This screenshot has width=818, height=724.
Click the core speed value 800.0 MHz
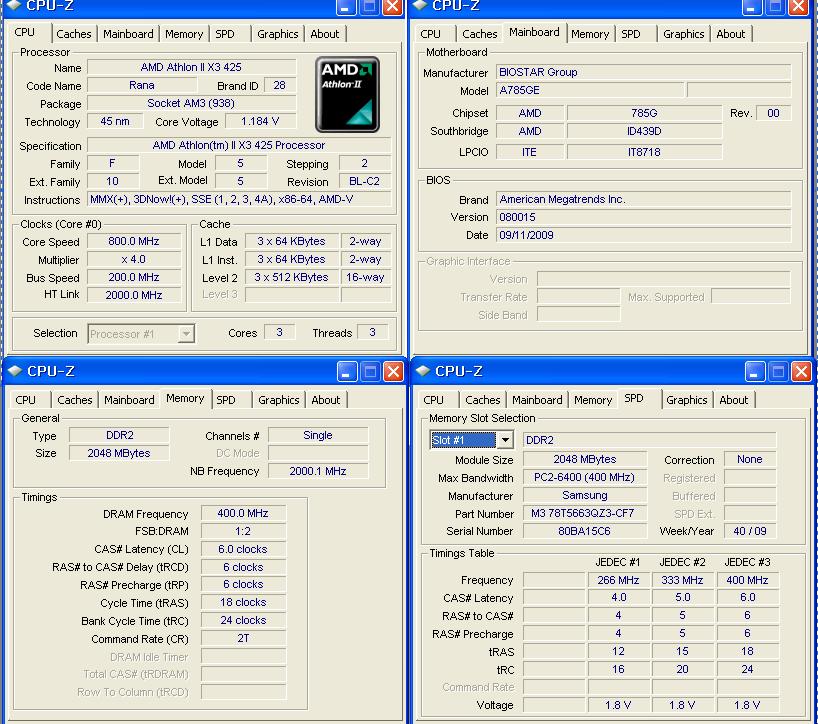(x=134, y=242)
